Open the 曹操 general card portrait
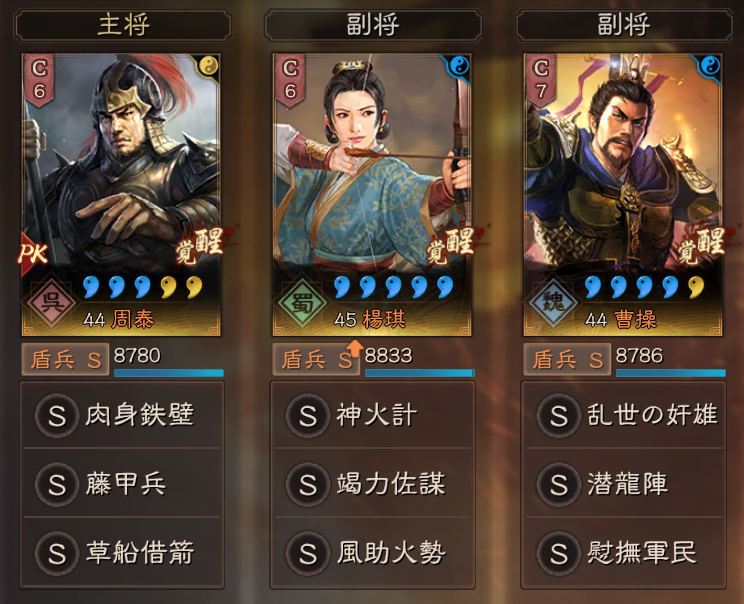The width and height of the screenshot is (744, 604). tap(623, 195)
